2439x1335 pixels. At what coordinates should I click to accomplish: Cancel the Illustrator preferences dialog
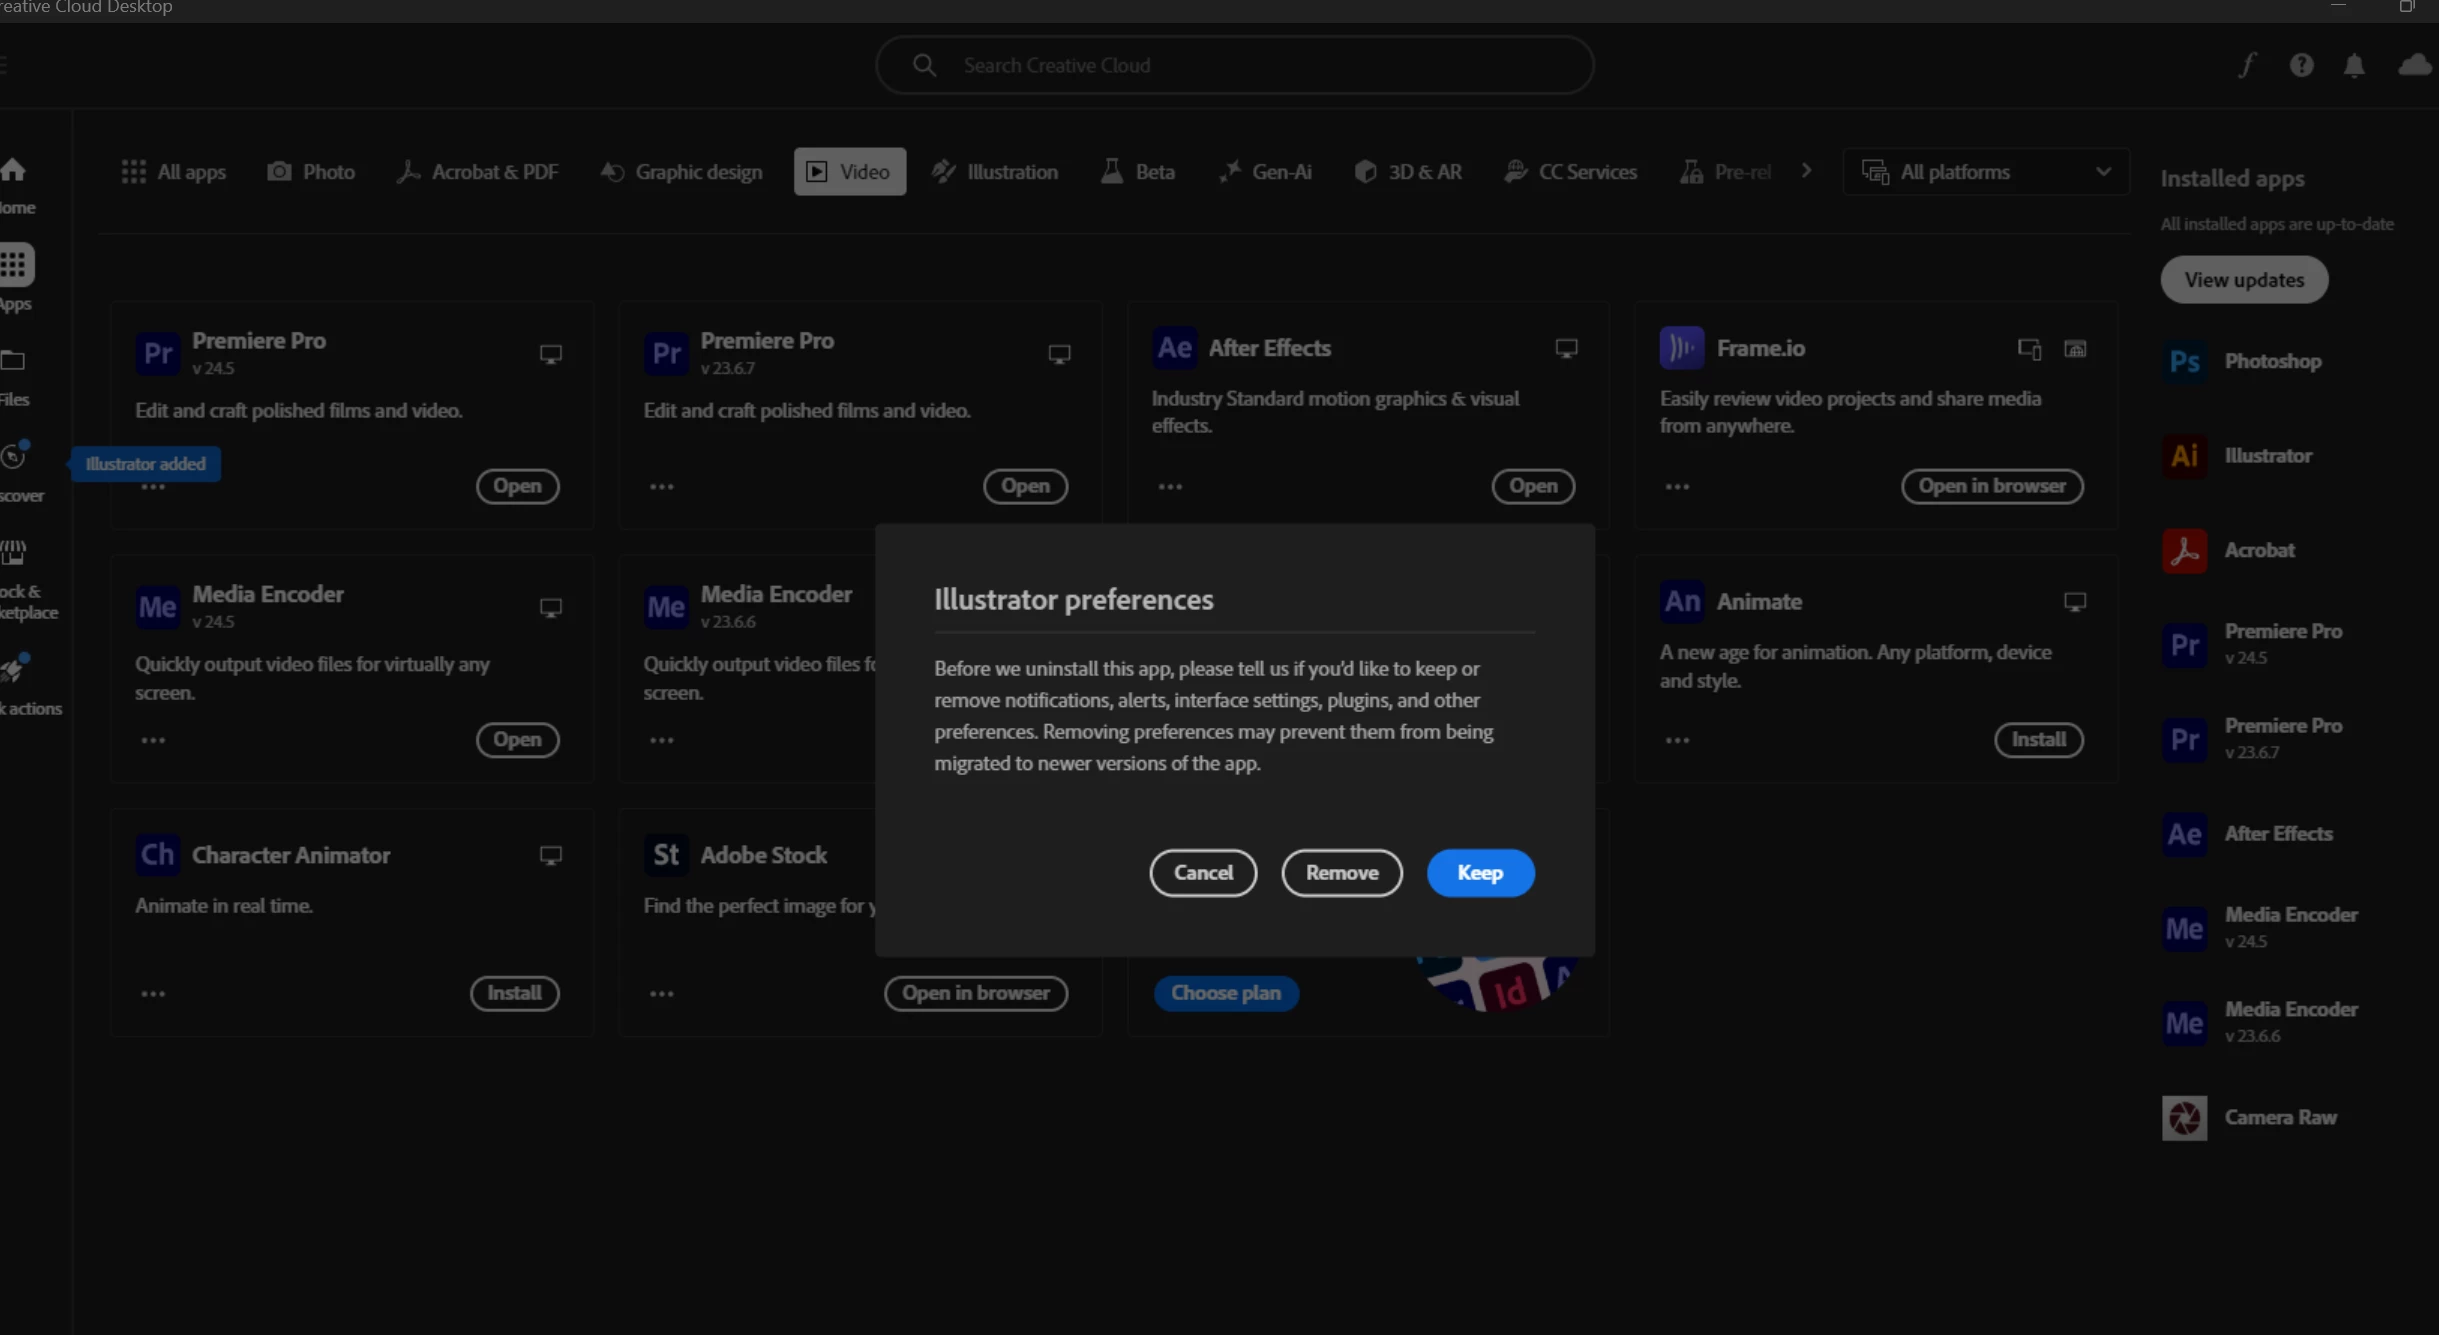[1202, 872]
